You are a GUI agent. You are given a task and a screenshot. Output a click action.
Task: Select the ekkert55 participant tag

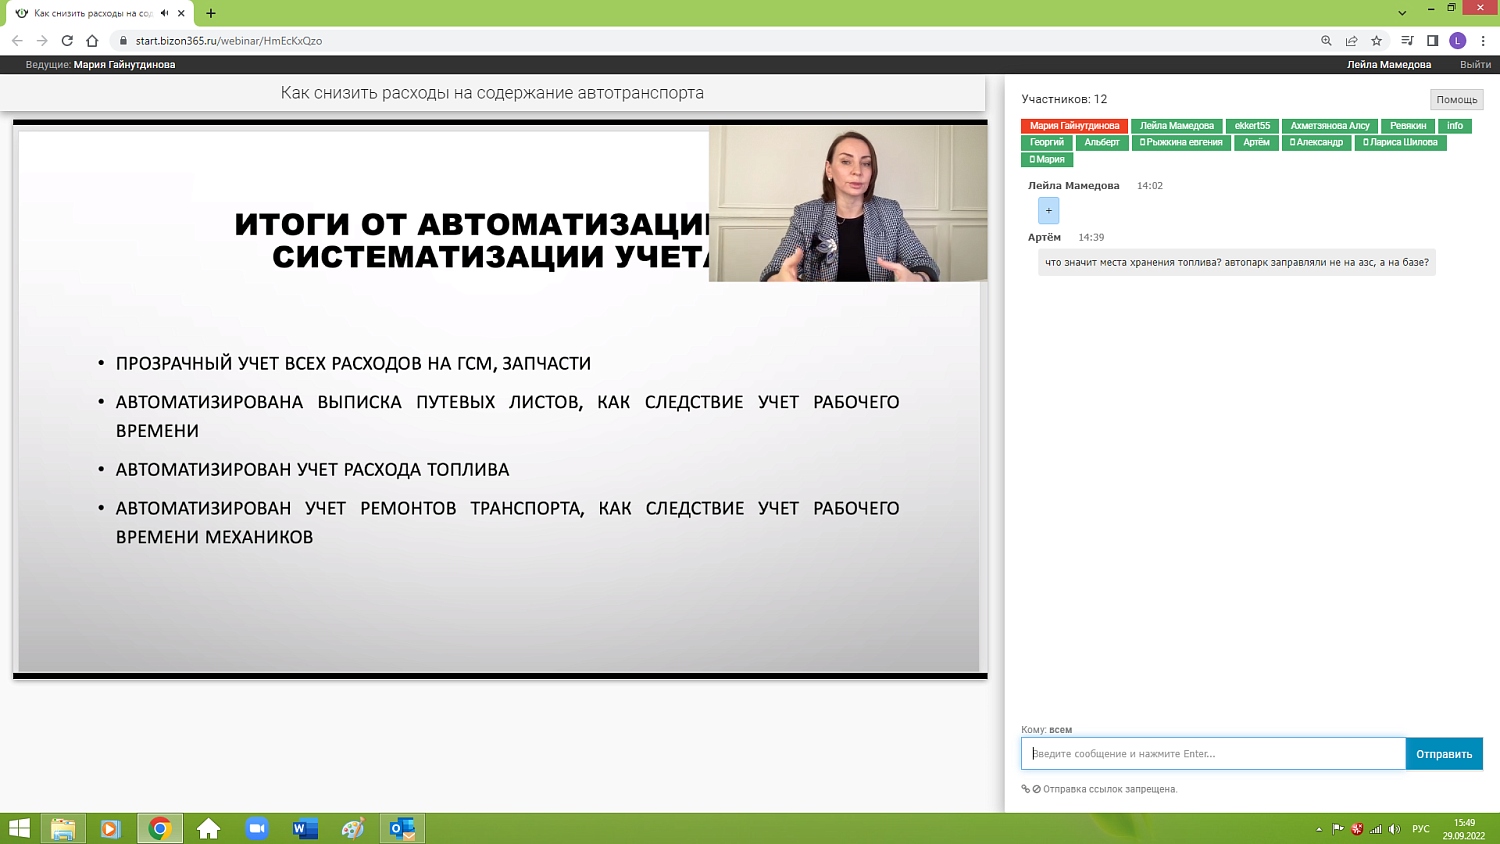(x=1252, y=126)
